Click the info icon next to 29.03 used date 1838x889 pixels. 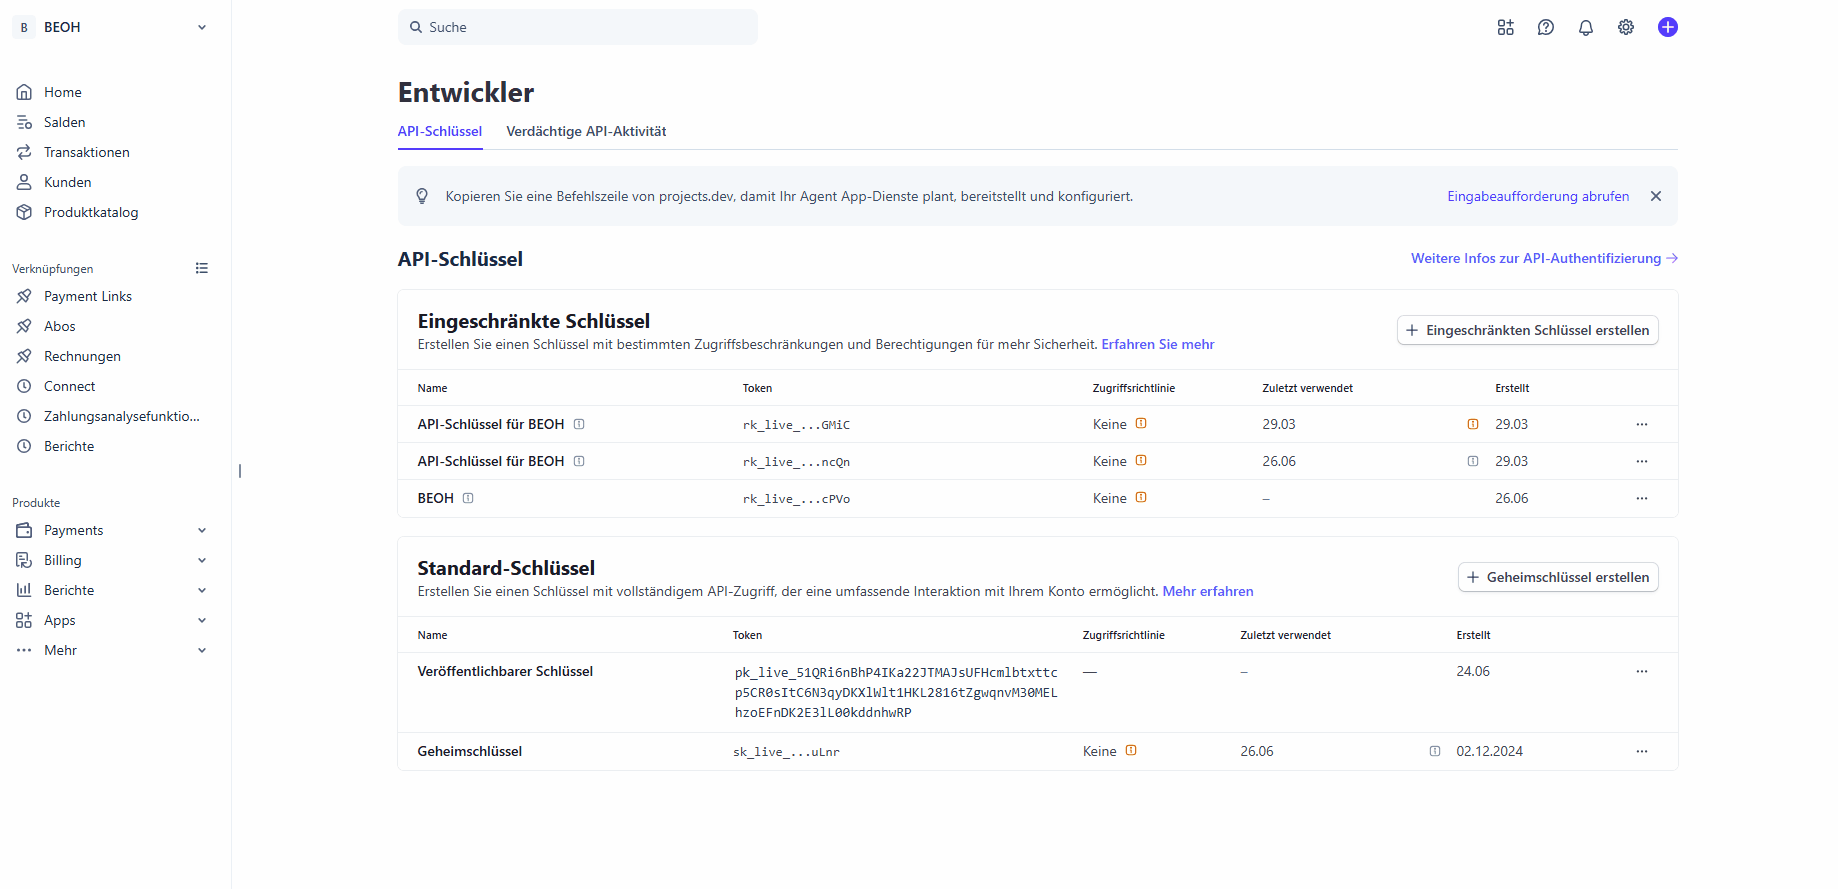[x=1473, y=424]
